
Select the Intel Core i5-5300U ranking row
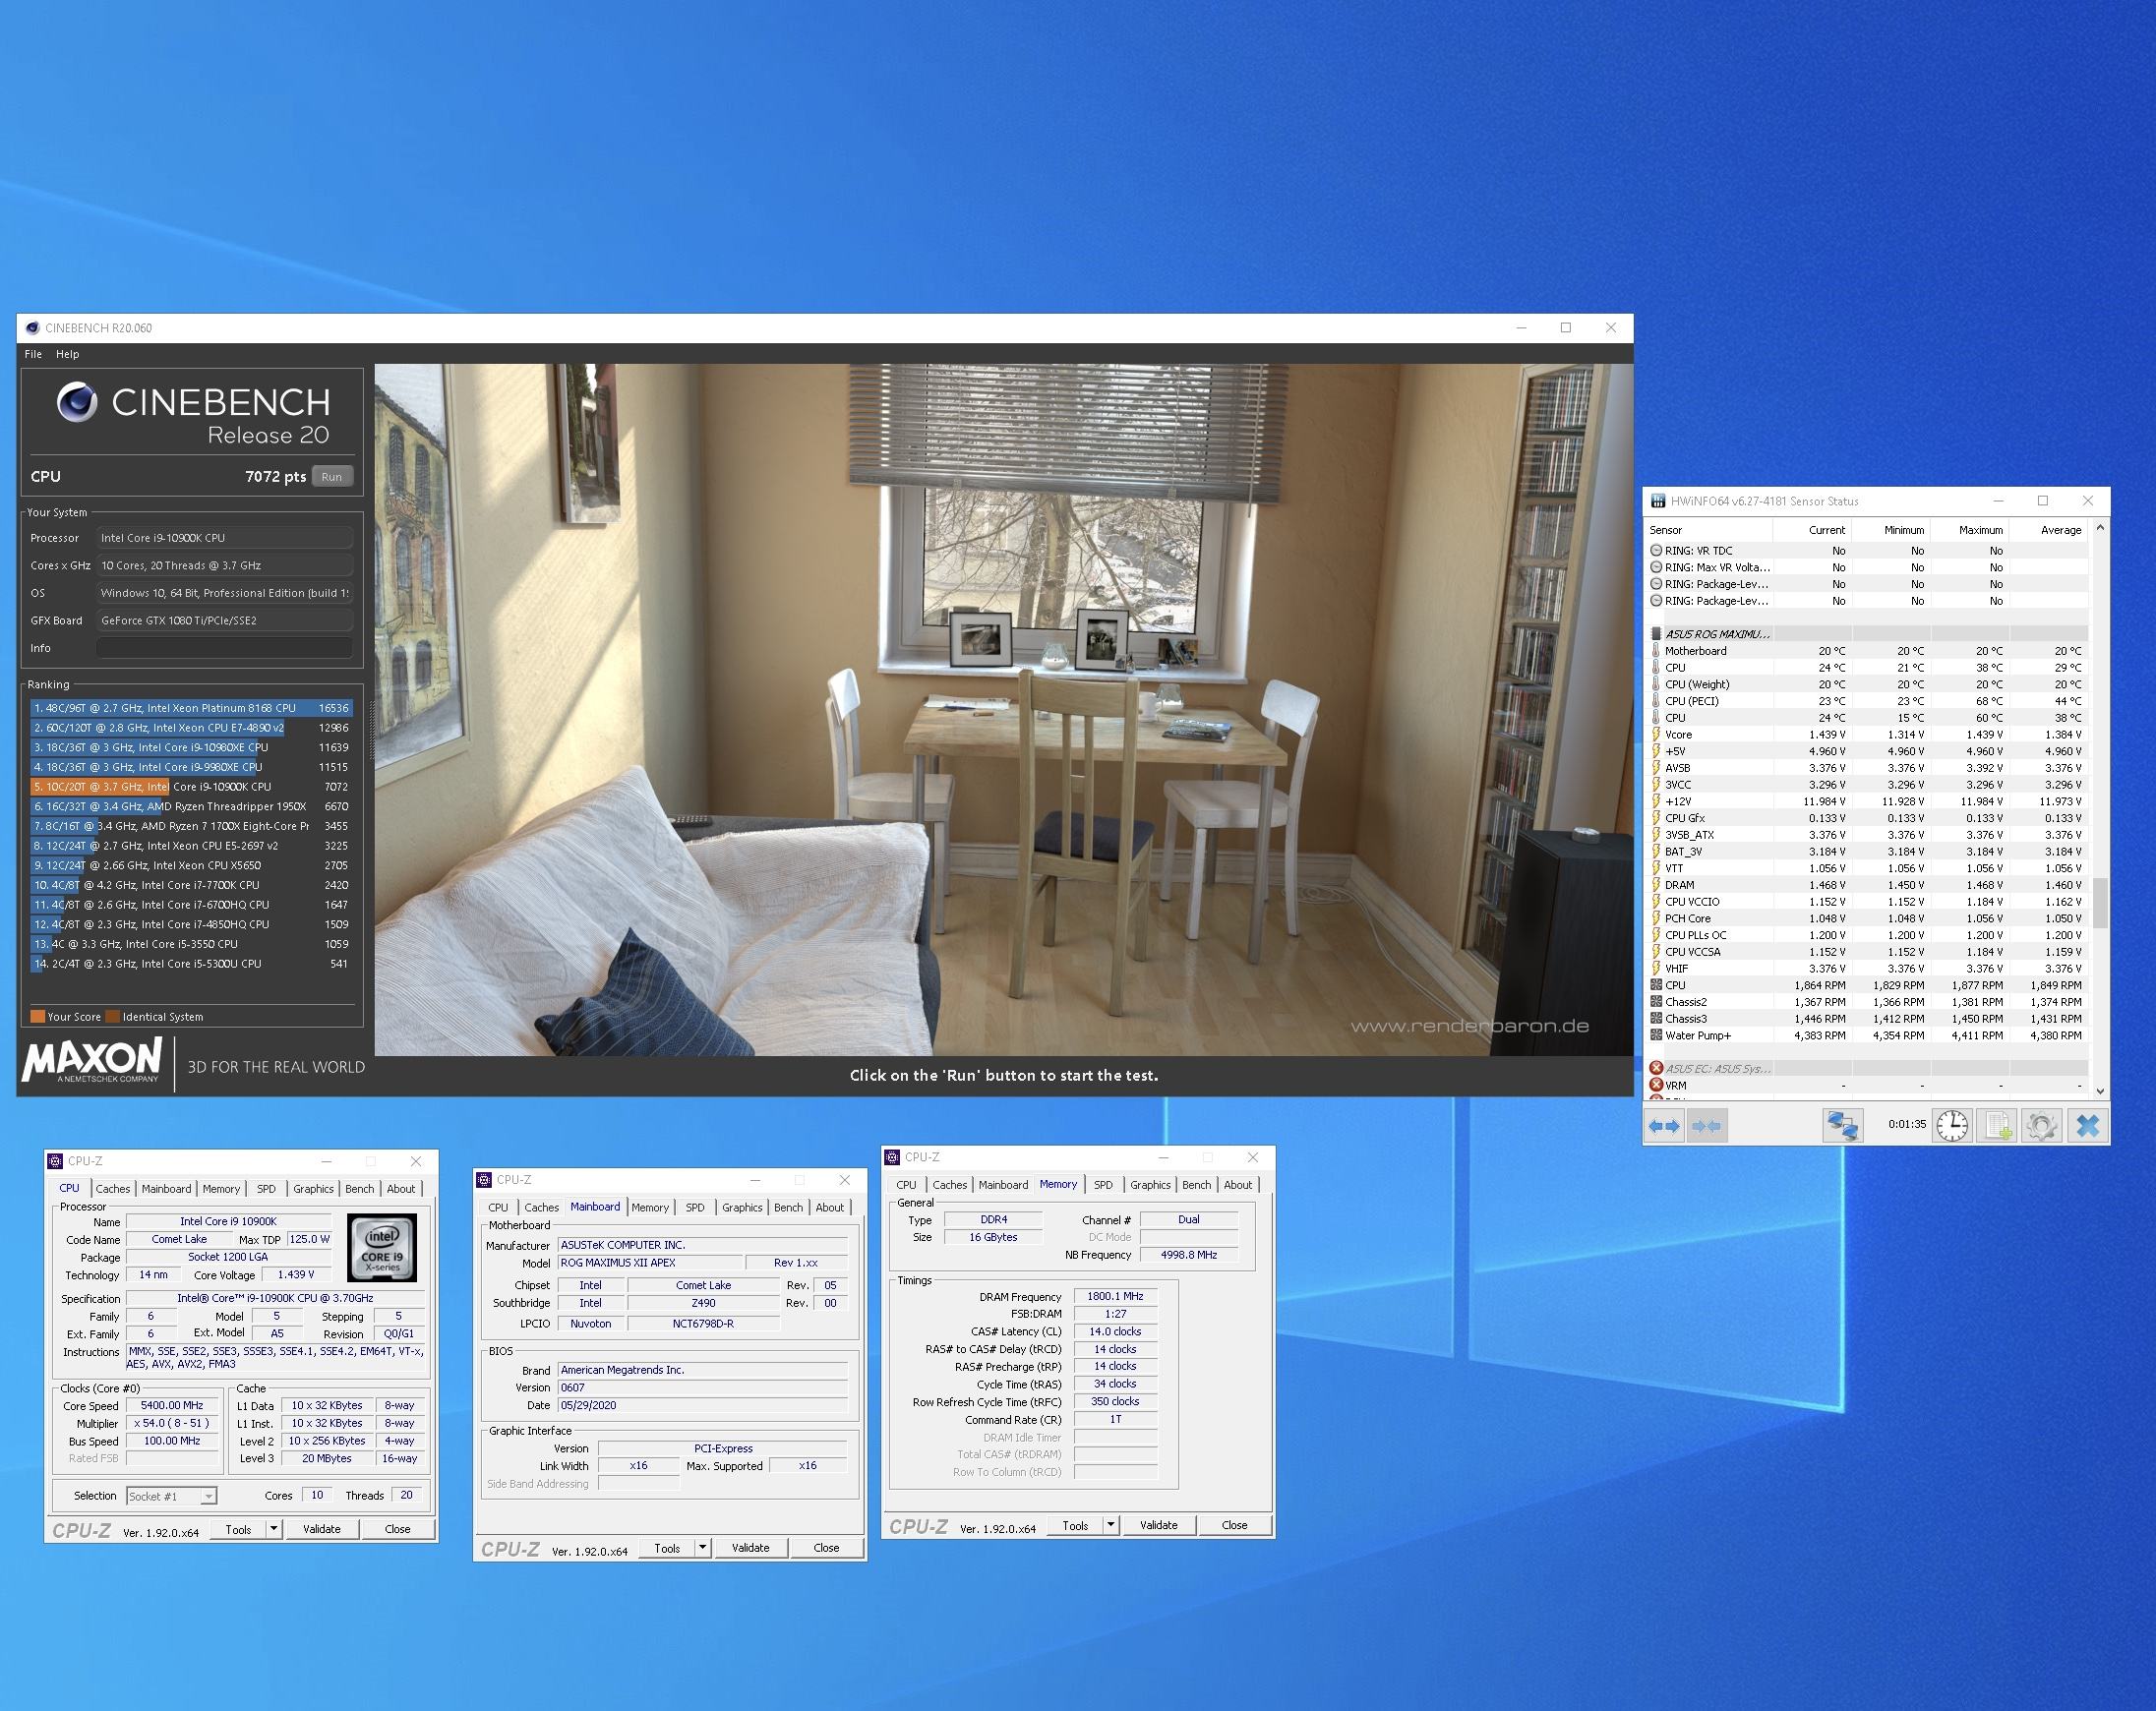[x=191, y=964]
